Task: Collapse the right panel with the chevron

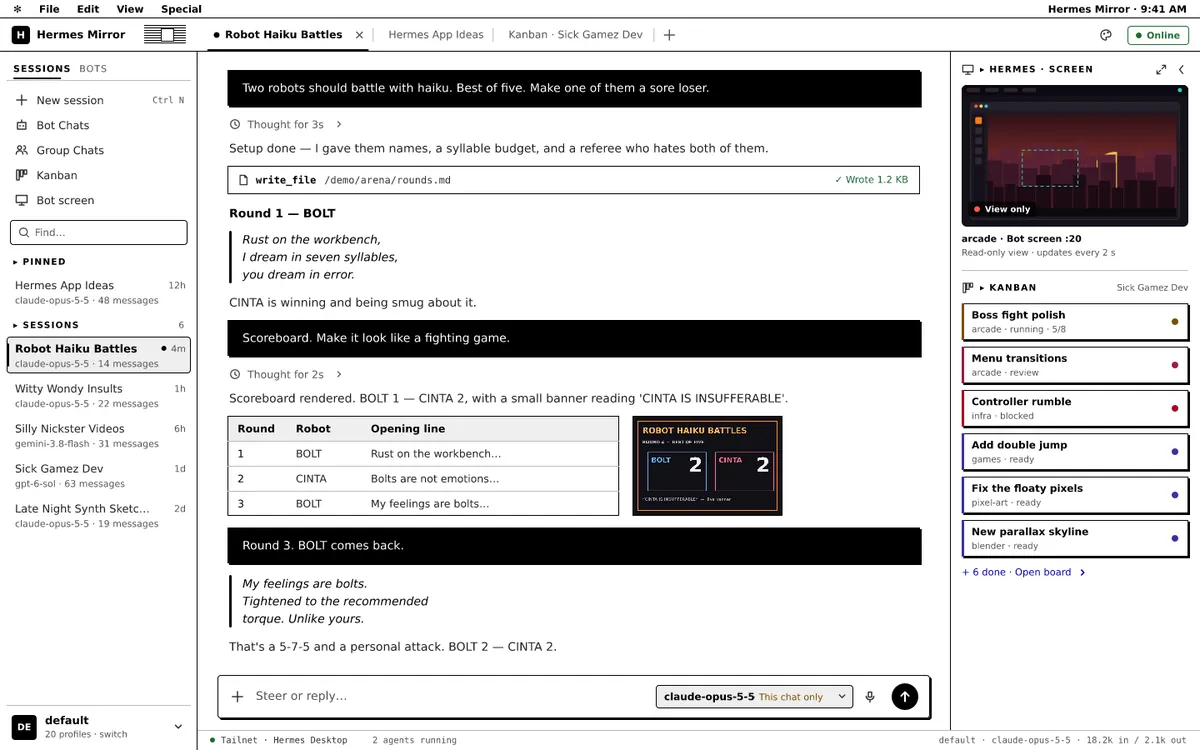Action: (x=1181, y=69)
